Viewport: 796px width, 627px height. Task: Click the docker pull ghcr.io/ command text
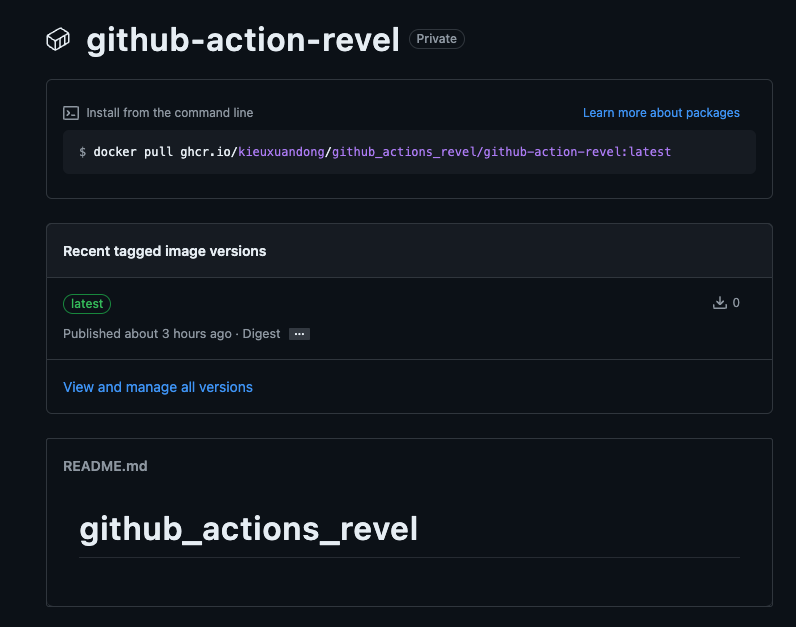tap(165, 152)
